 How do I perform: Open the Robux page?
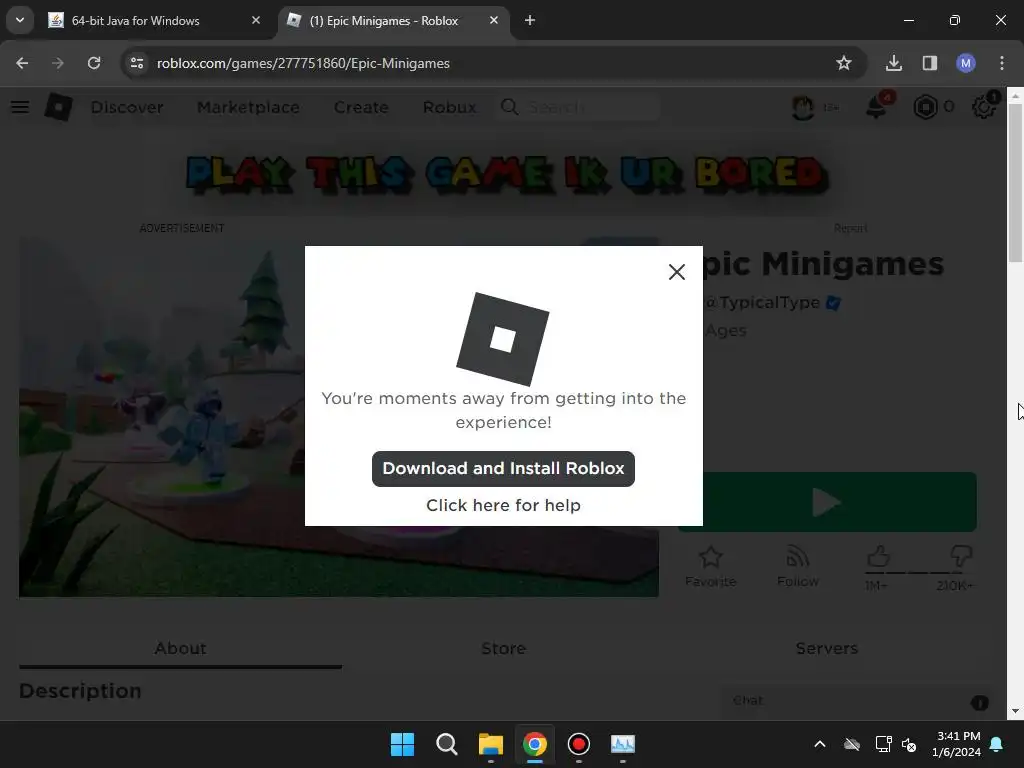pyautogui.click(x=449, y=107)
